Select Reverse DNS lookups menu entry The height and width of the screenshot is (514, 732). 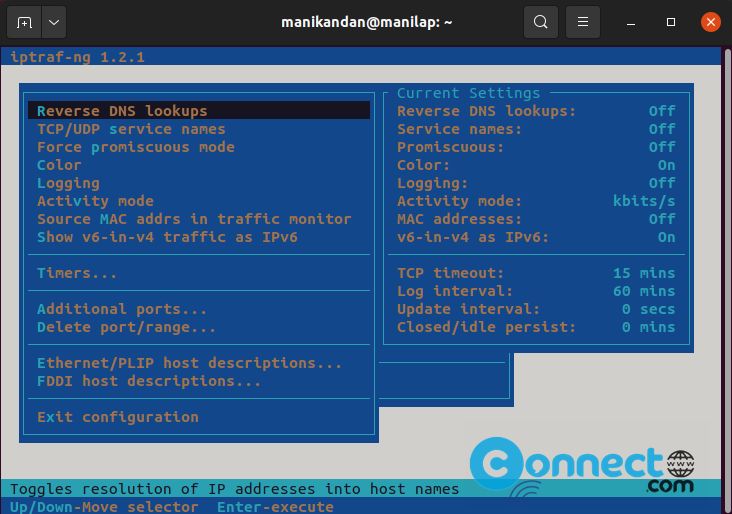click(199, 111)
